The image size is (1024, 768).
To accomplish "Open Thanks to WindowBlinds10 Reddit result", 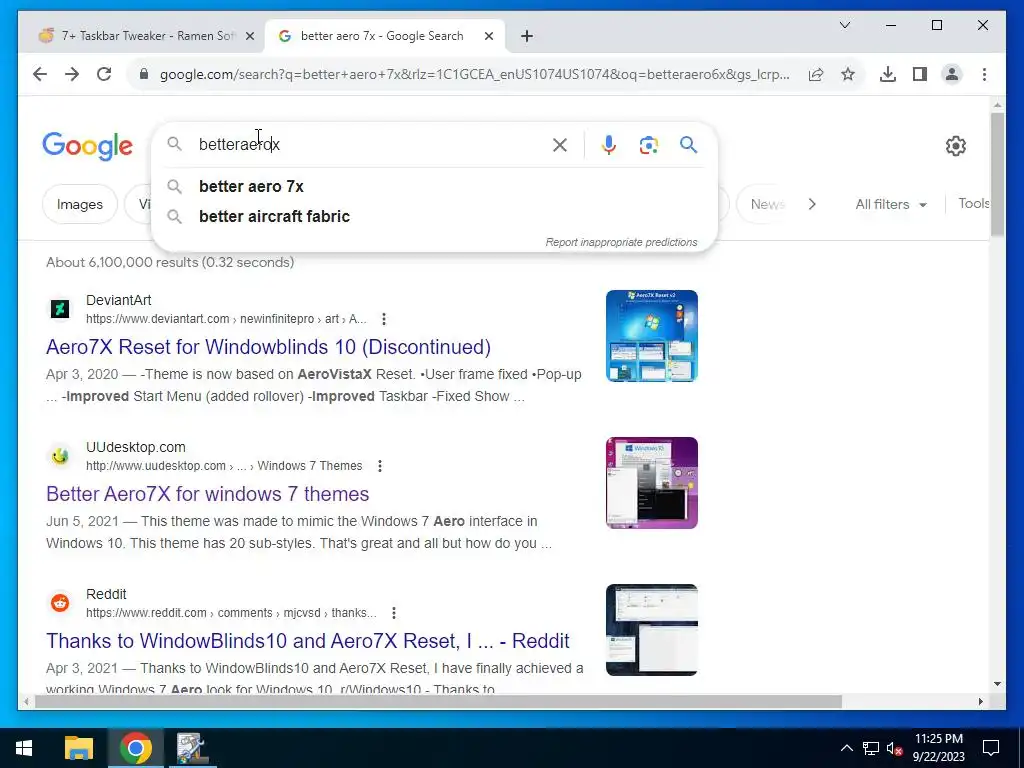I will (x=308, y=641).
